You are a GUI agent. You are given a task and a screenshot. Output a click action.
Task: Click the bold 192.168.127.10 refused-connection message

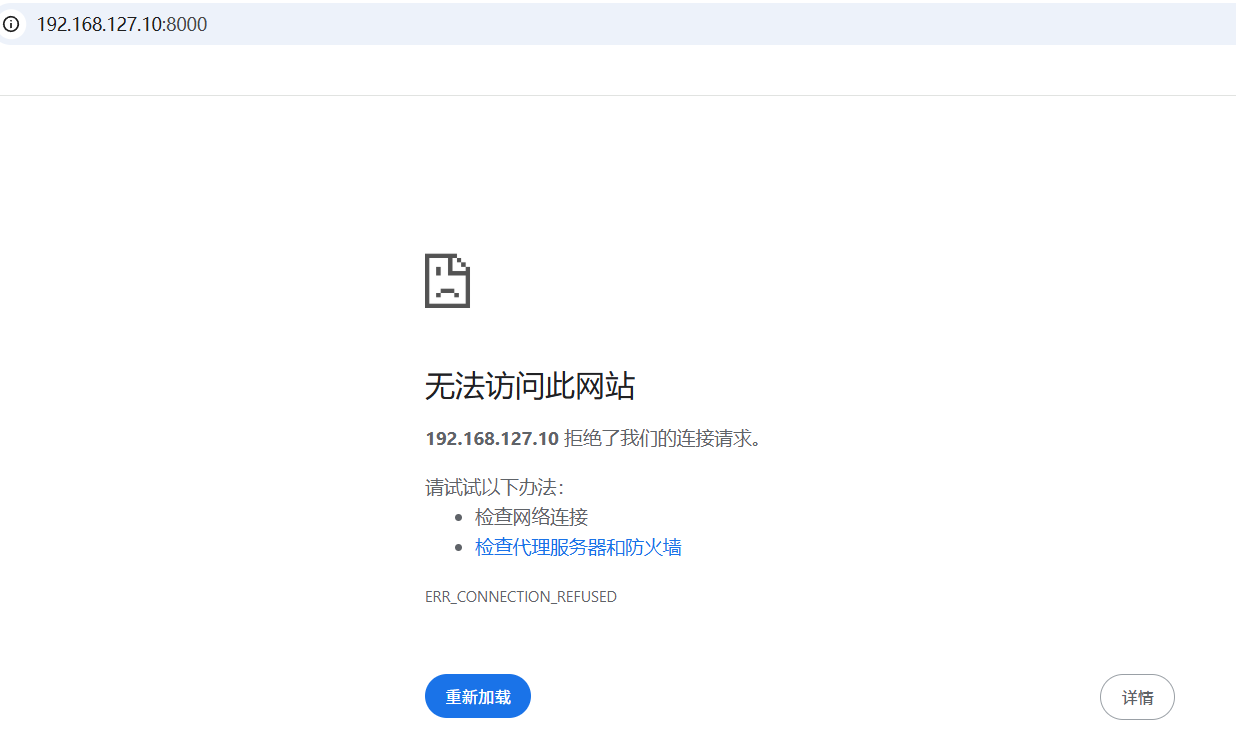pyautogui.click(x=593, y=438)
